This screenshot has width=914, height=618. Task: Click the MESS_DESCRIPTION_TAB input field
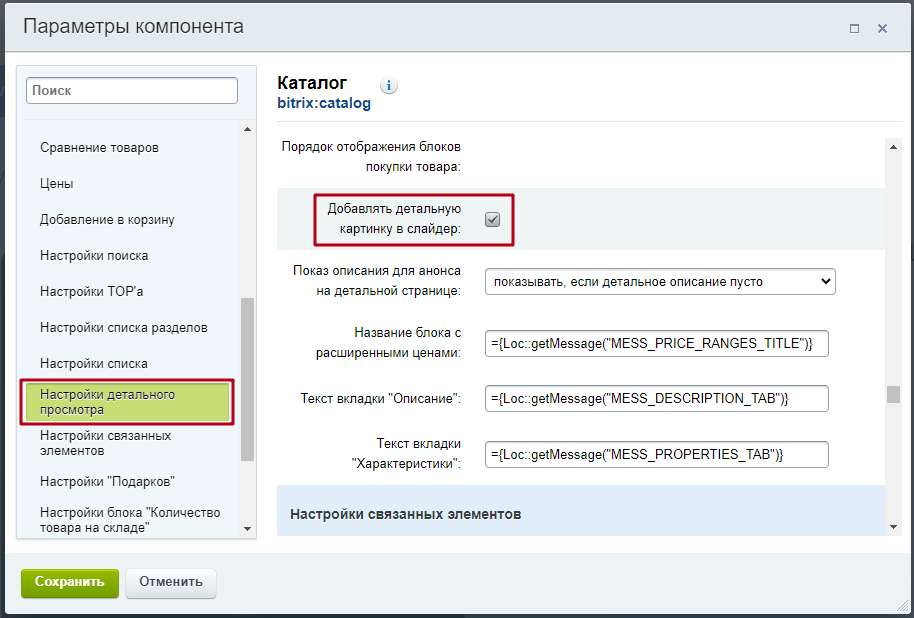coord(656,398)
